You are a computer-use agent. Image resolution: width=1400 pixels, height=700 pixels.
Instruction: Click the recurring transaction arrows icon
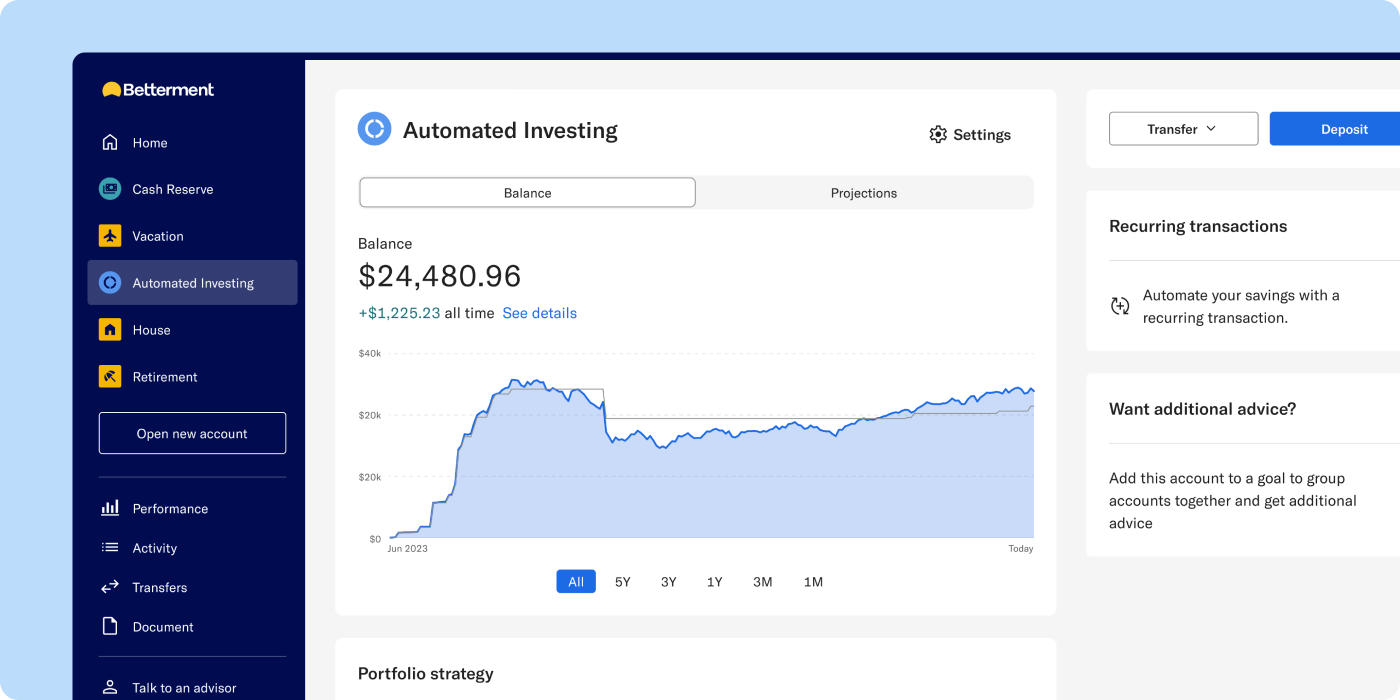1120,306
